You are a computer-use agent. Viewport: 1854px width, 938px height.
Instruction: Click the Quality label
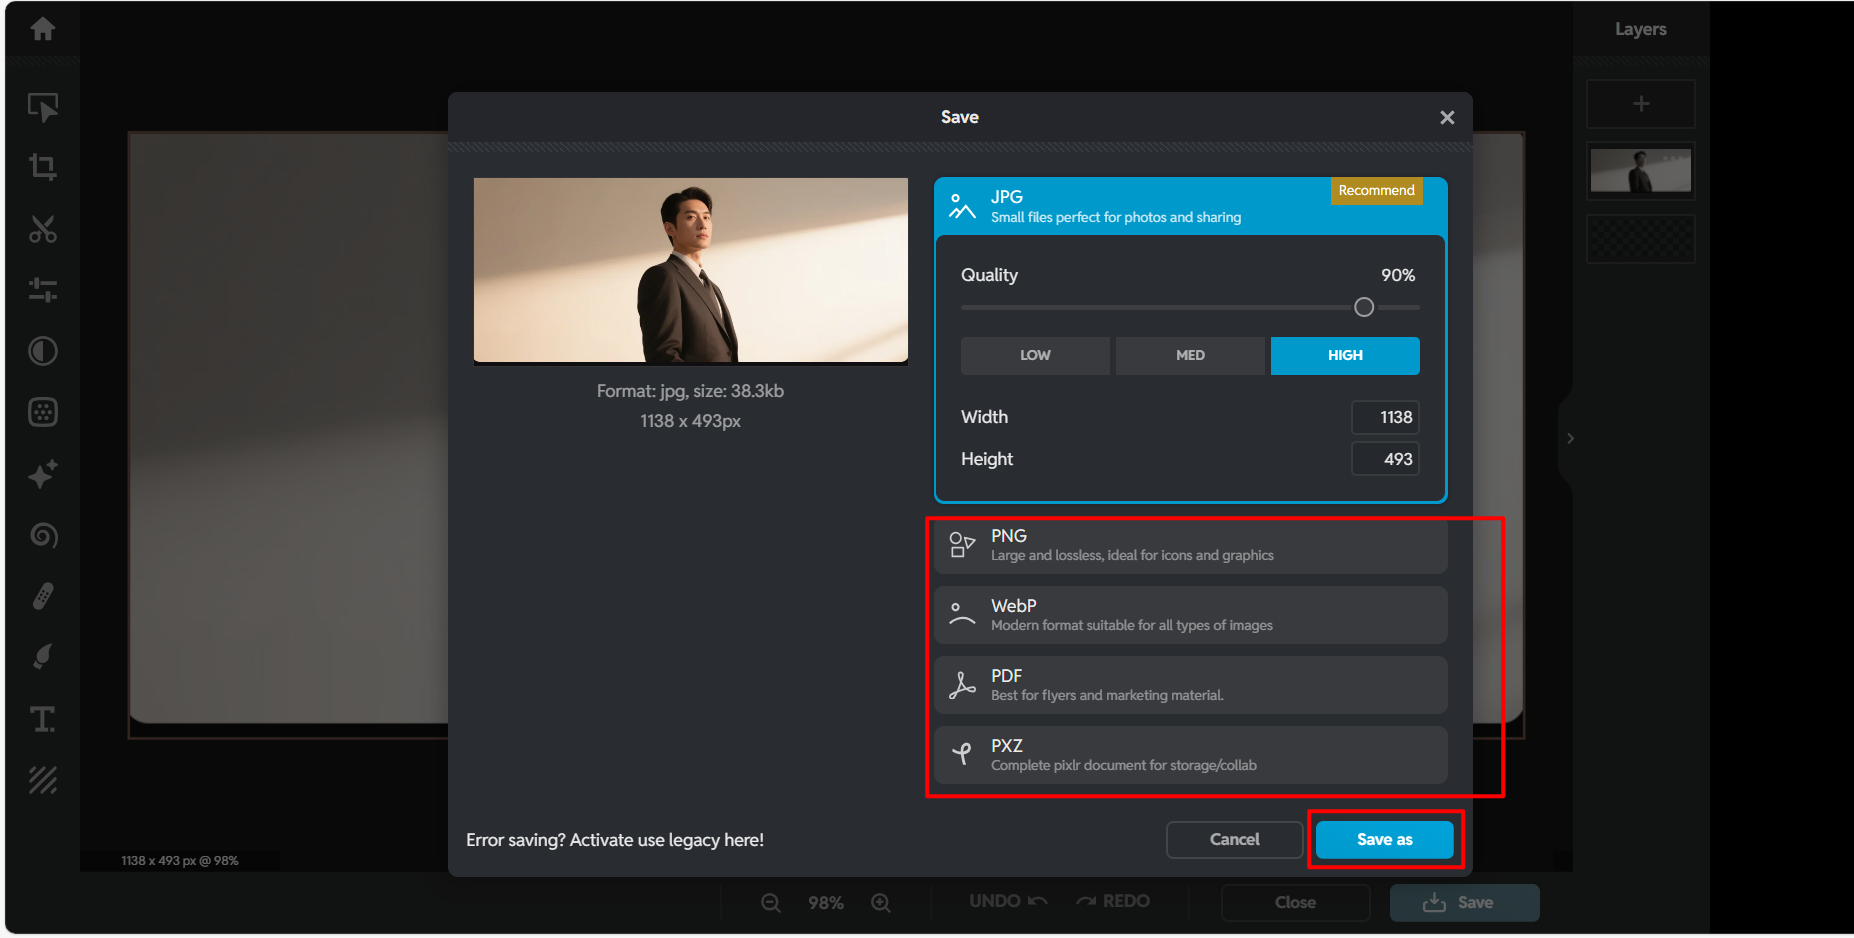click(989, 275)
